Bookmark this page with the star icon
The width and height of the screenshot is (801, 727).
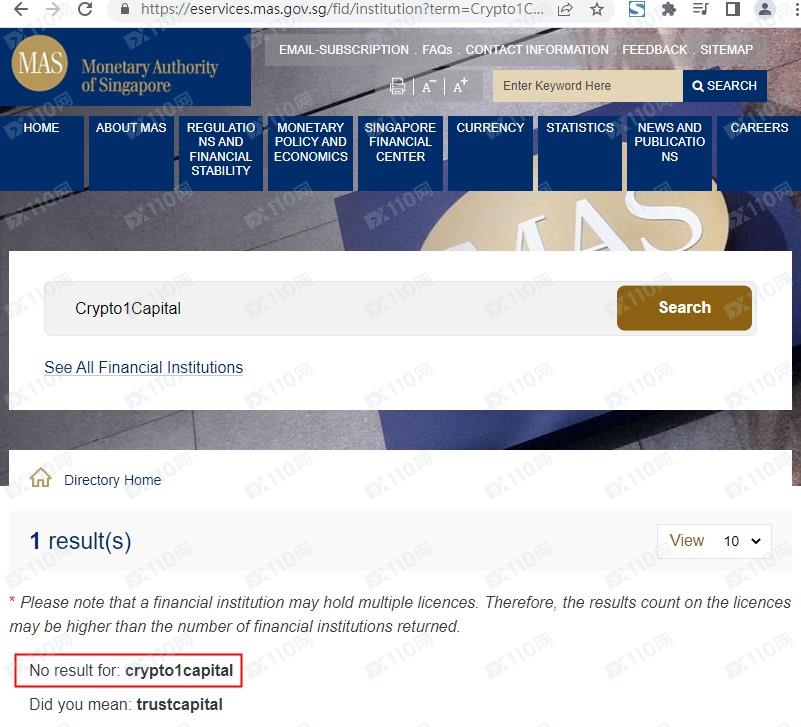click(x=597, y=9)
